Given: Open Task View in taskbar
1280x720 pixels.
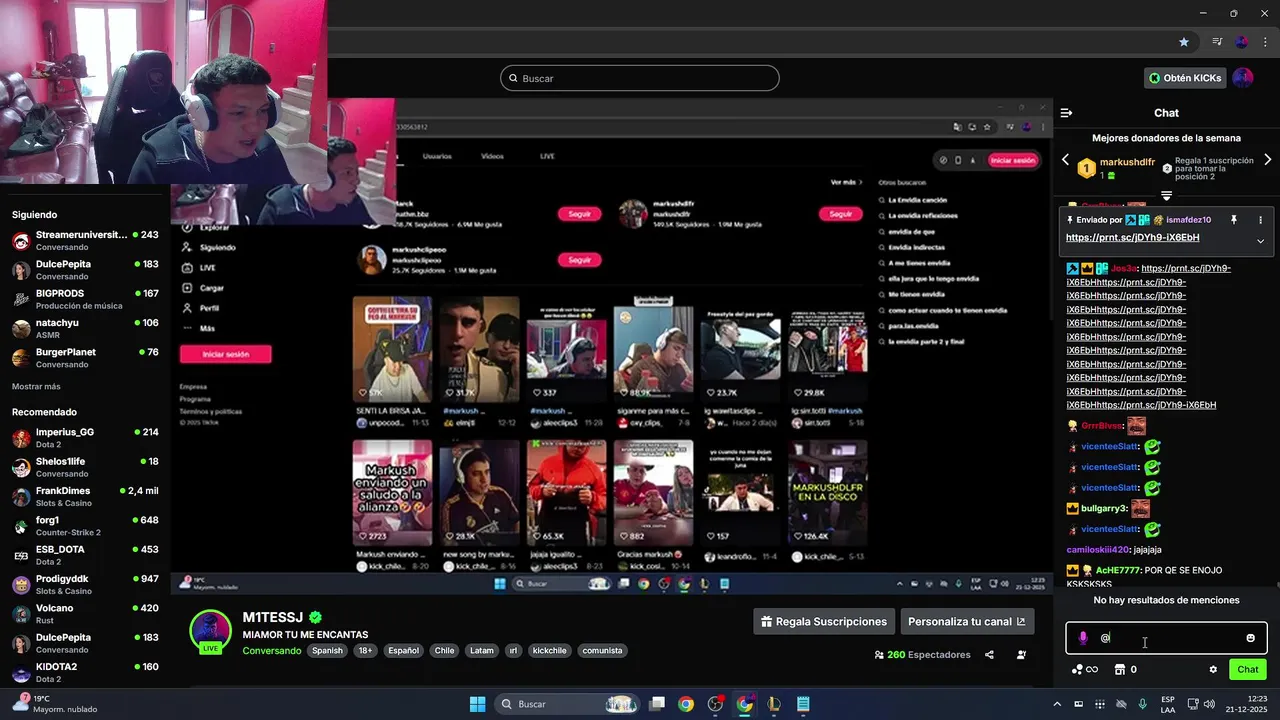Looking at the screenshot, I should click(x=657, y=704).
